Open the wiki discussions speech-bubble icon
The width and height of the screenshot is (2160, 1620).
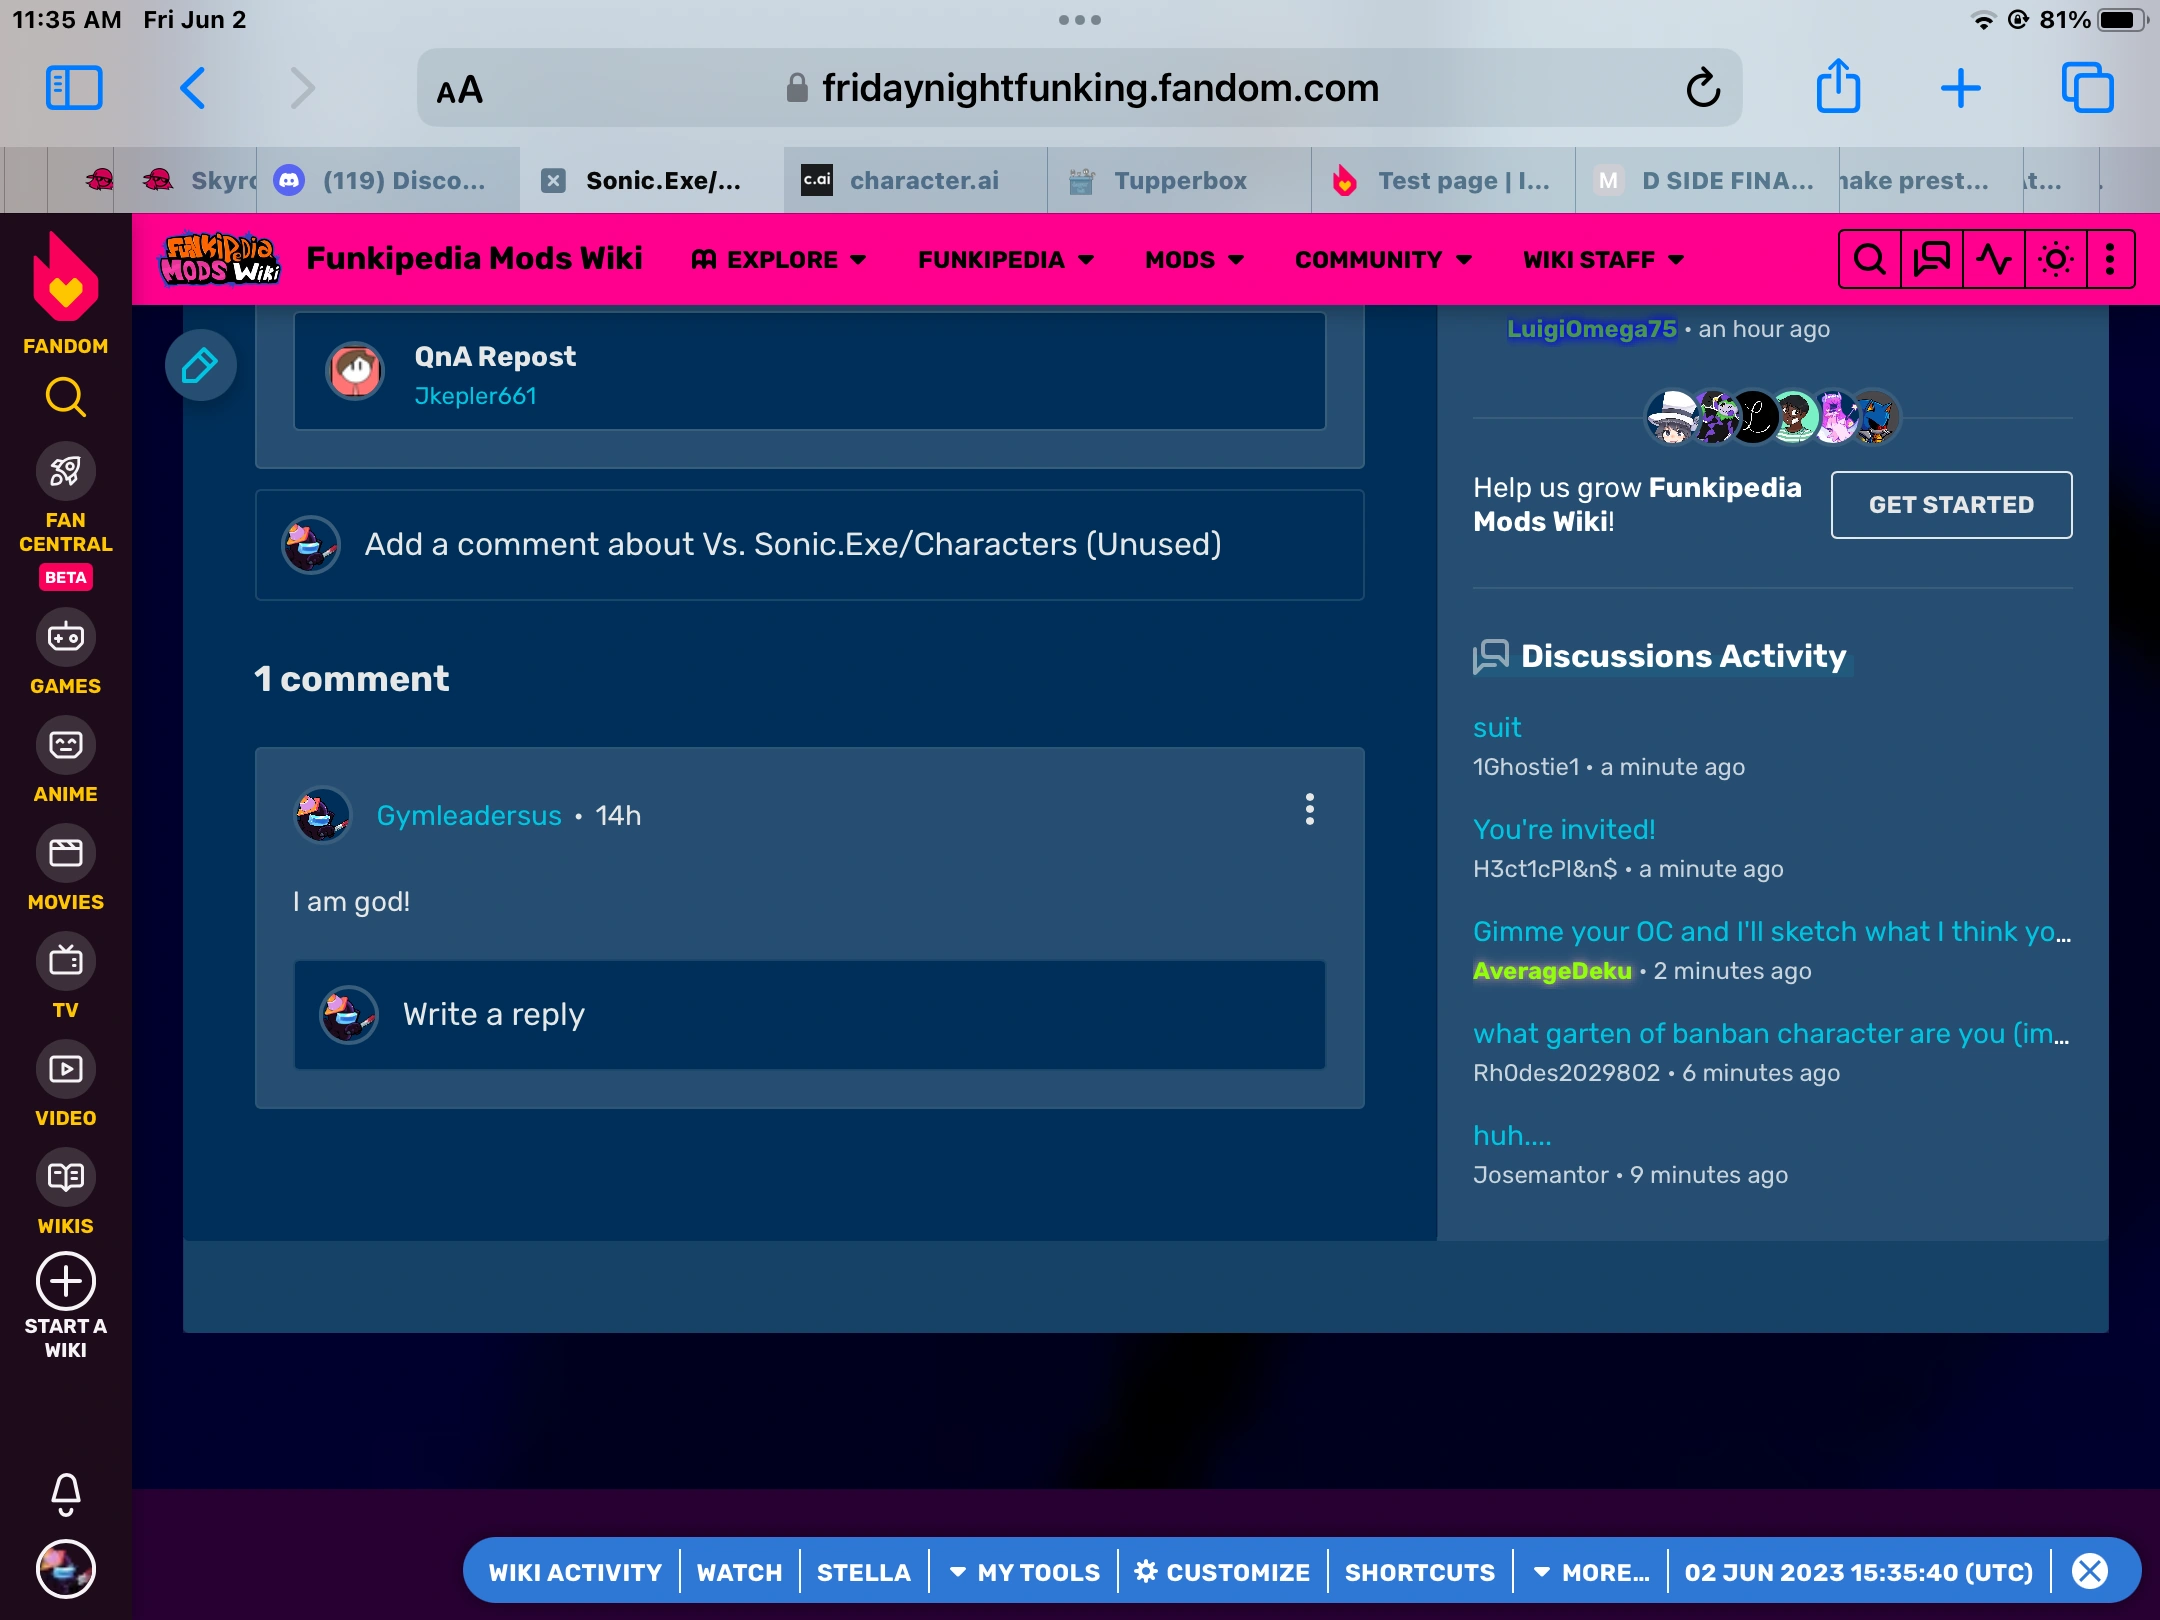(x=1931, y=260)
